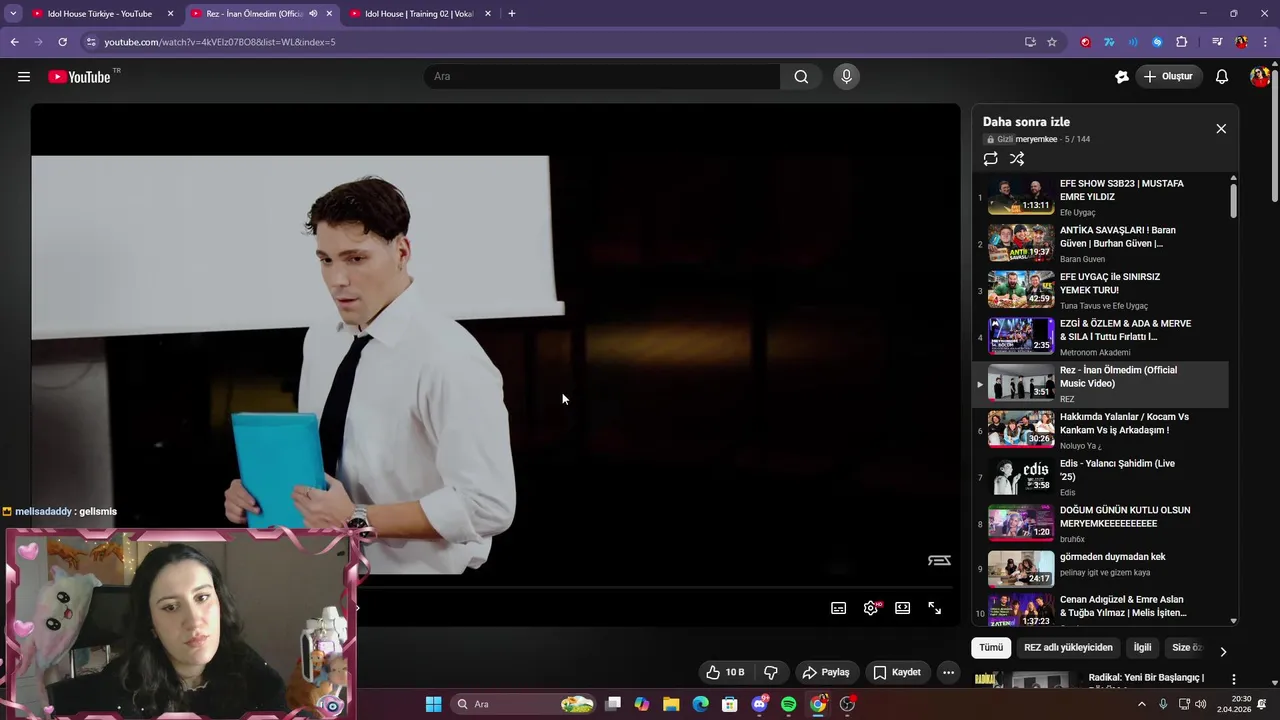Open the extensions puzzle menu
The width and height of the screenshot is (1280, 720).
[1182, 42]
